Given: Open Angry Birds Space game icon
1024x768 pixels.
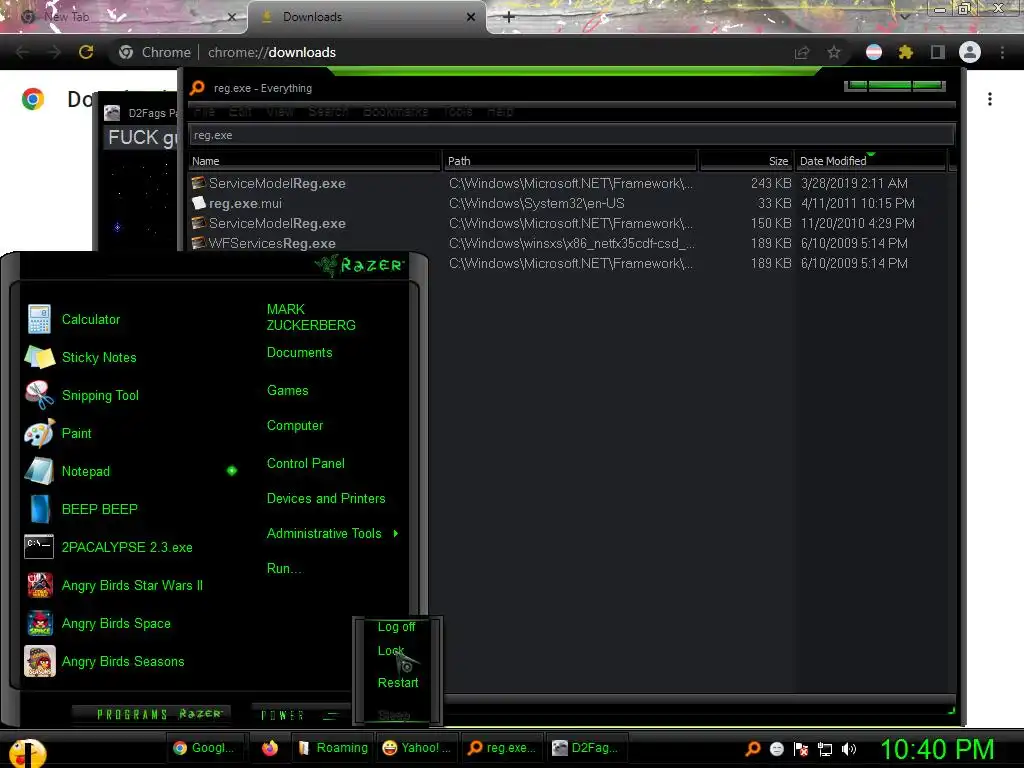Looking at the screenshot, I should pyautogui.click(x=39, y=623).
